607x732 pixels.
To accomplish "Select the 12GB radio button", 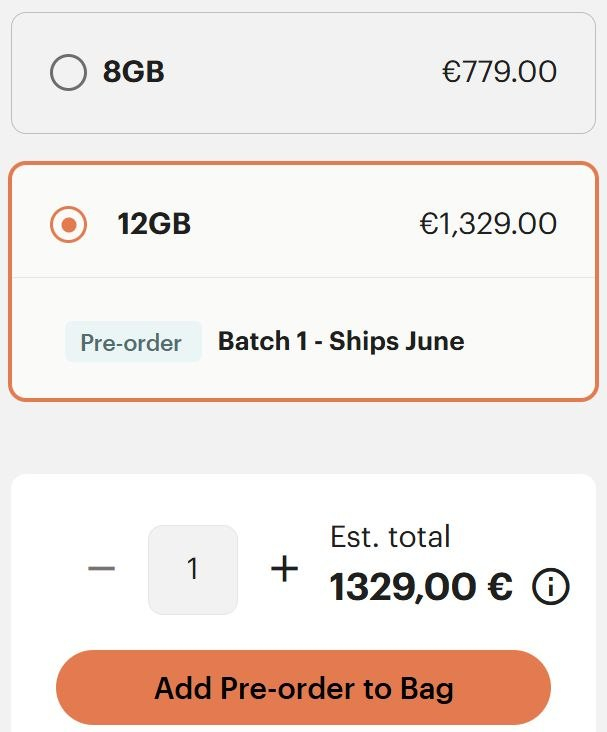I will pyautogui.click(x=68, y=224).
